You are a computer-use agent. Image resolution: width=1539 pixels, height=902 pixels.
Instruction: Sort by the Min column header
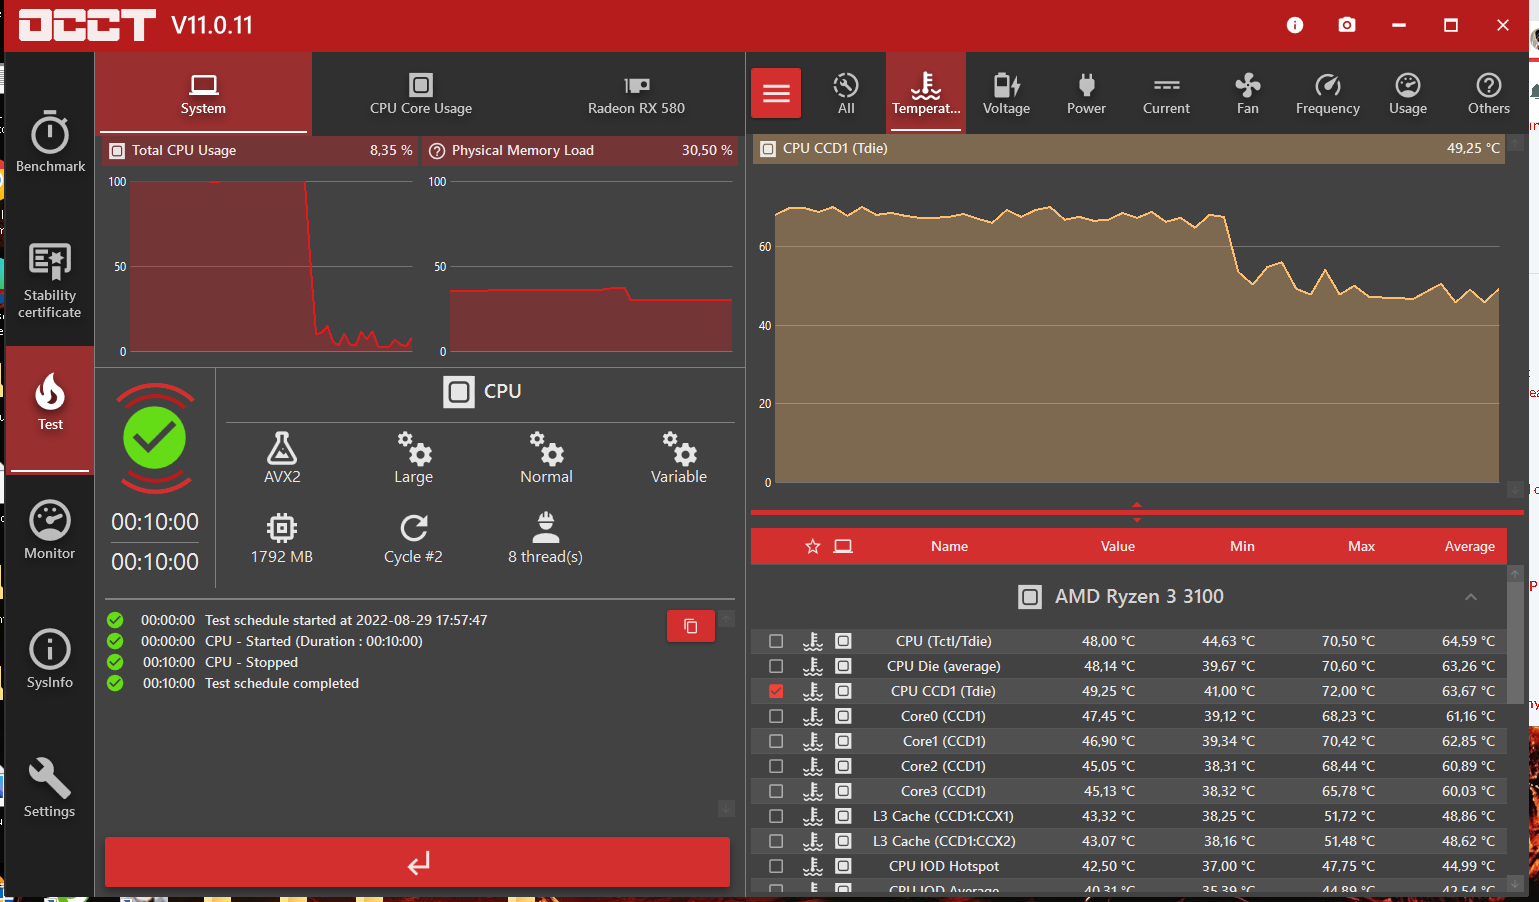point(1242,546)
